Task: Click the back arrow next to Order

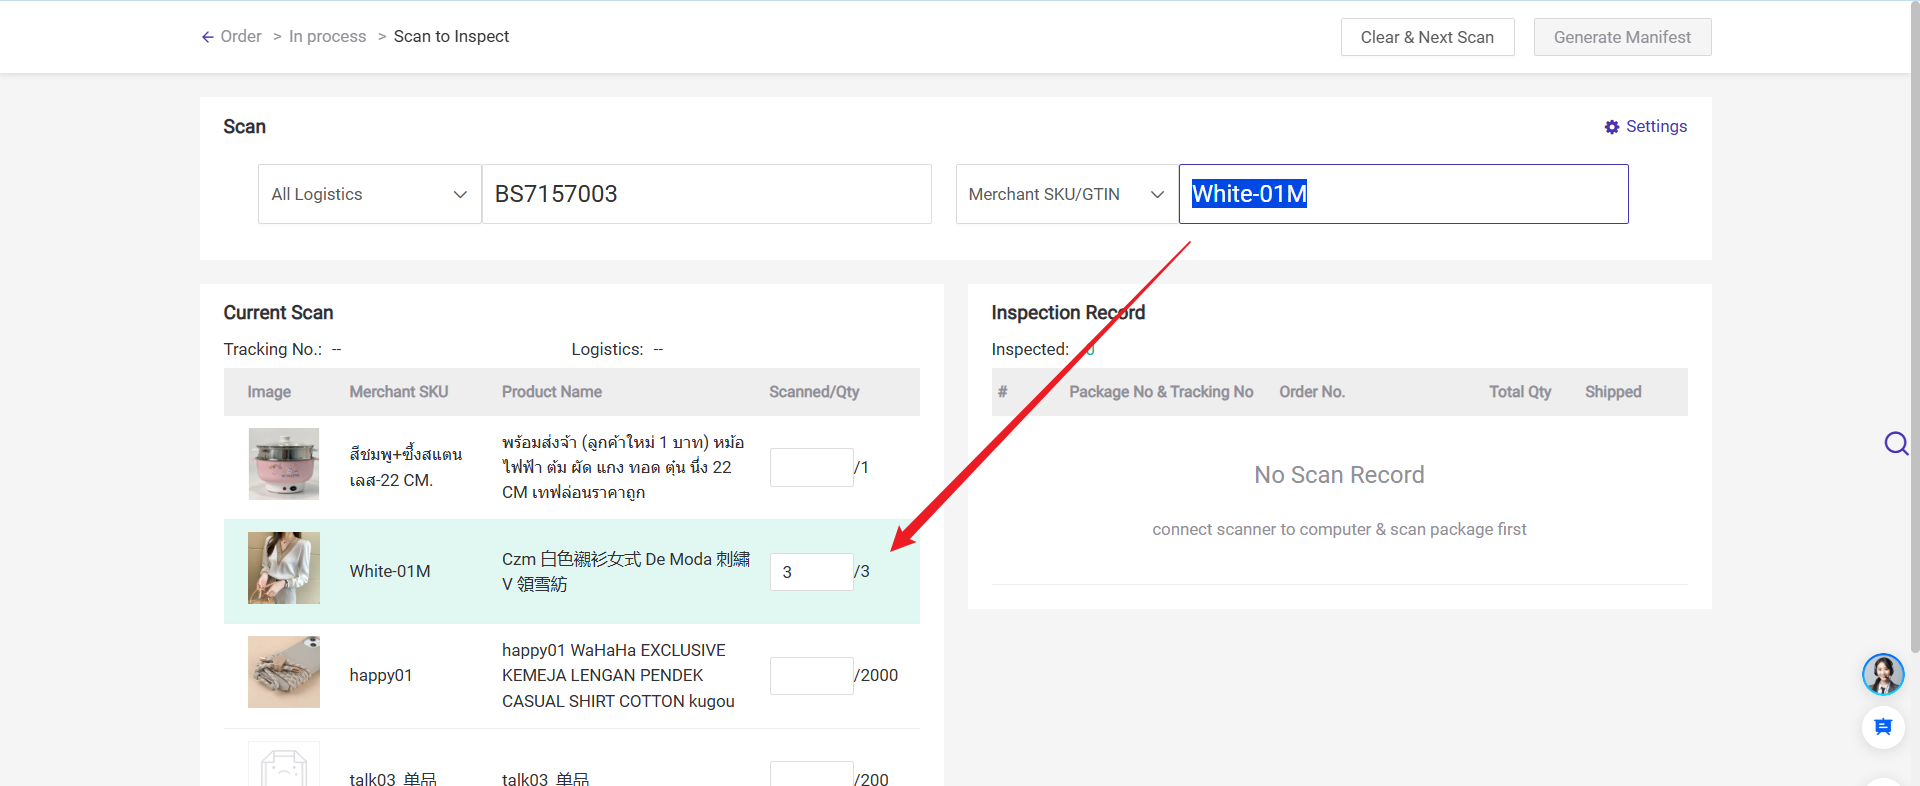Action: pyautogui.click(x=207, y=37)
